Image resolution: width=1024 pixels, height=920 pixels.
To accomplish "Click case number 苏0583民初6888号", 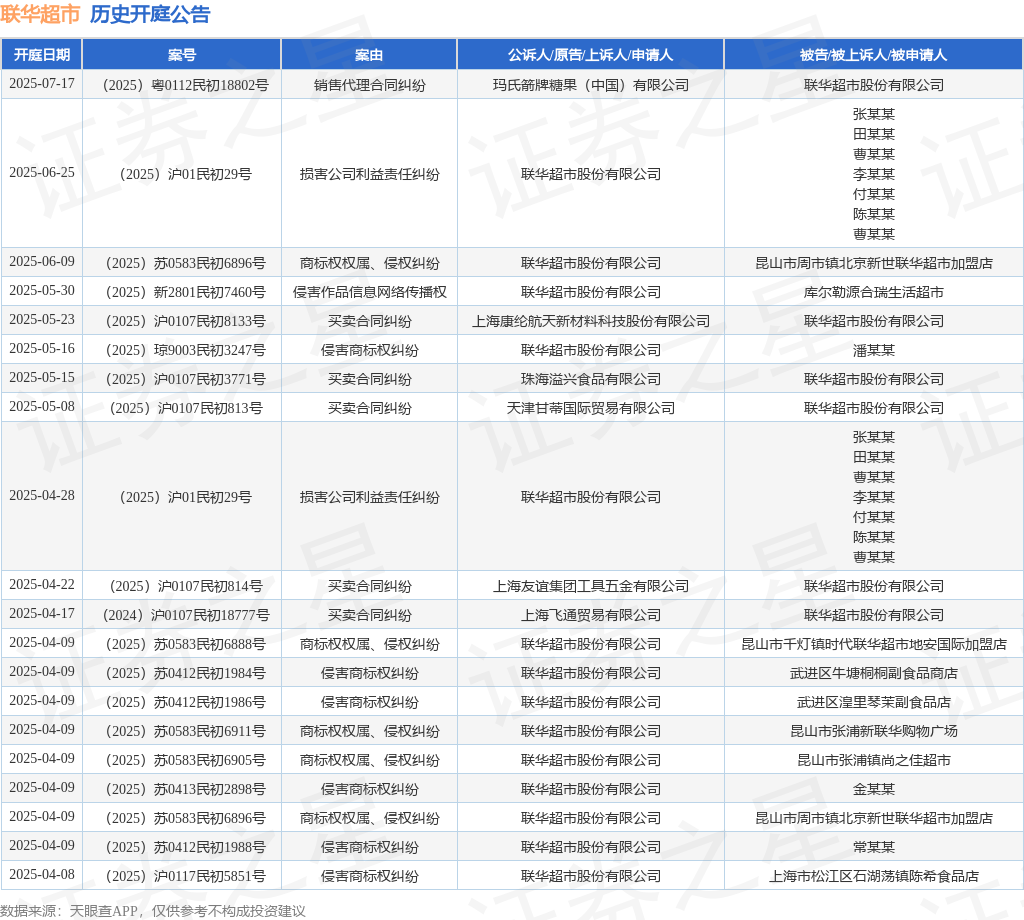I will 185,644.
